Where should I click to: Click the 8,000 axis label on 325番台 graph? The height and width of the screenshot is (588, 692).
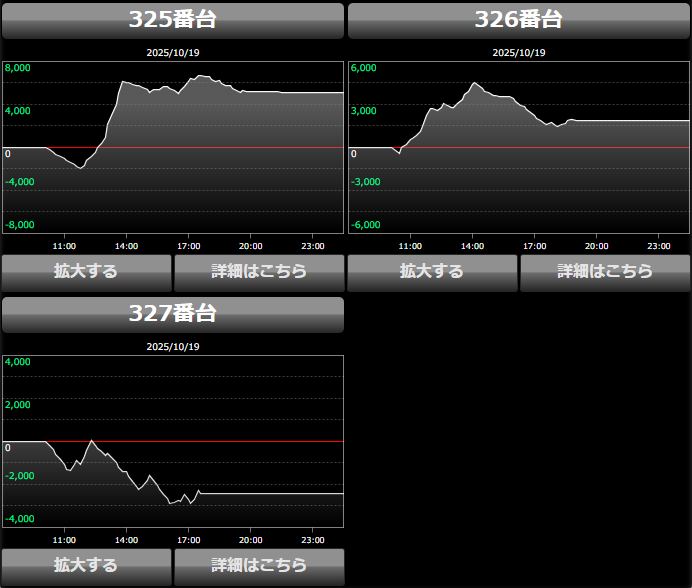pos(18,68)
